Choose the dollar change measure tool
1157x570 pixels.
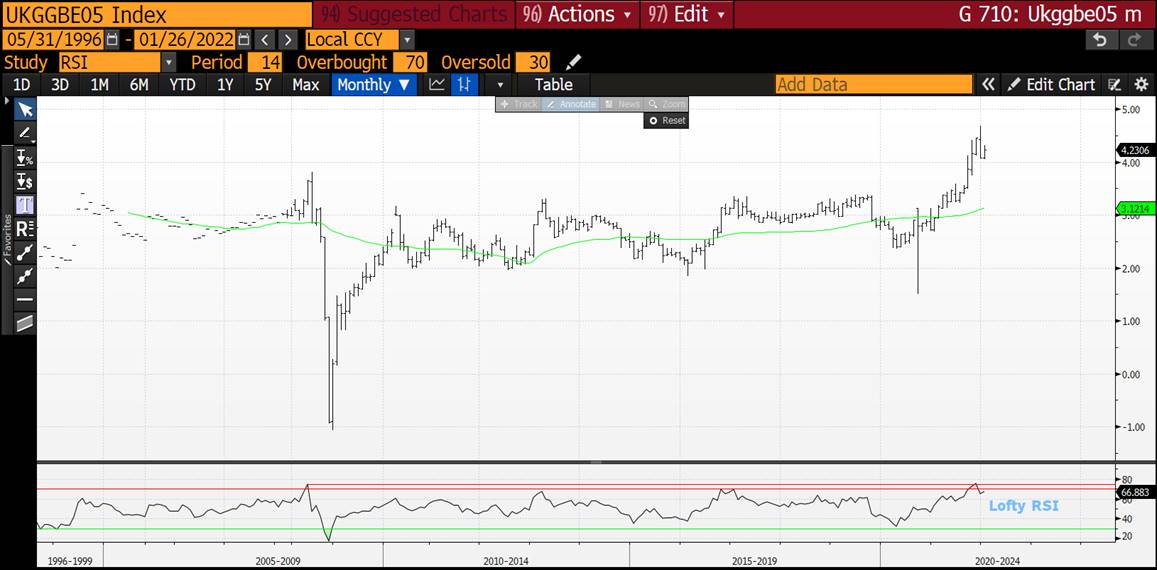(26, 181)
